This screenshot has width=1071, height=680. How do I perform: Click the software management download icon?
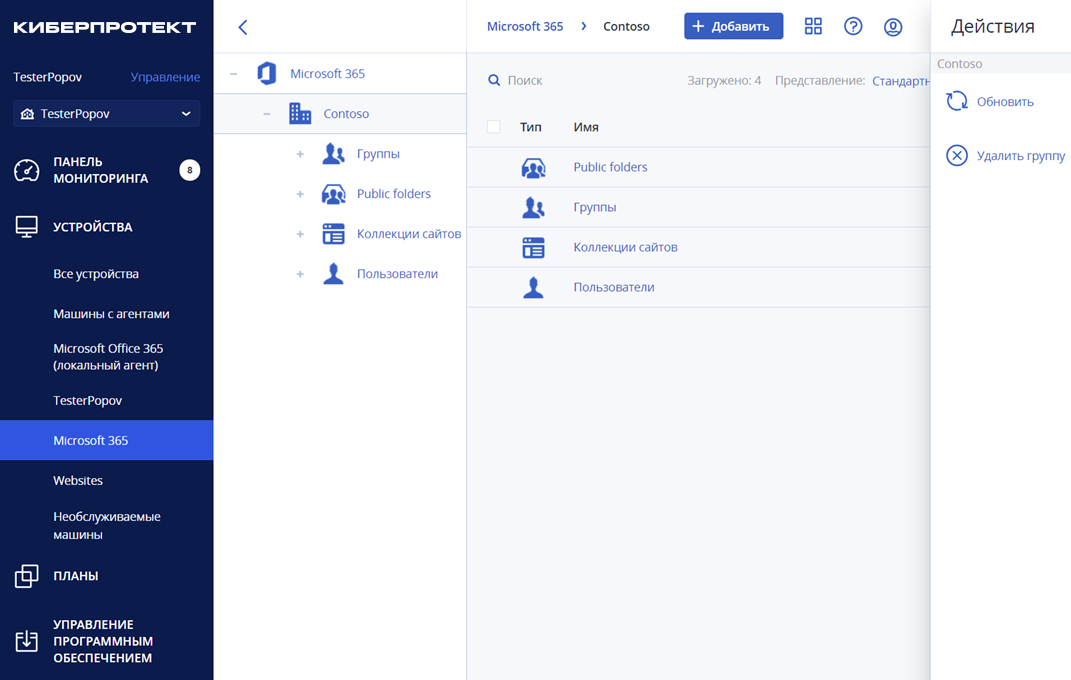[x=27, y=641]
